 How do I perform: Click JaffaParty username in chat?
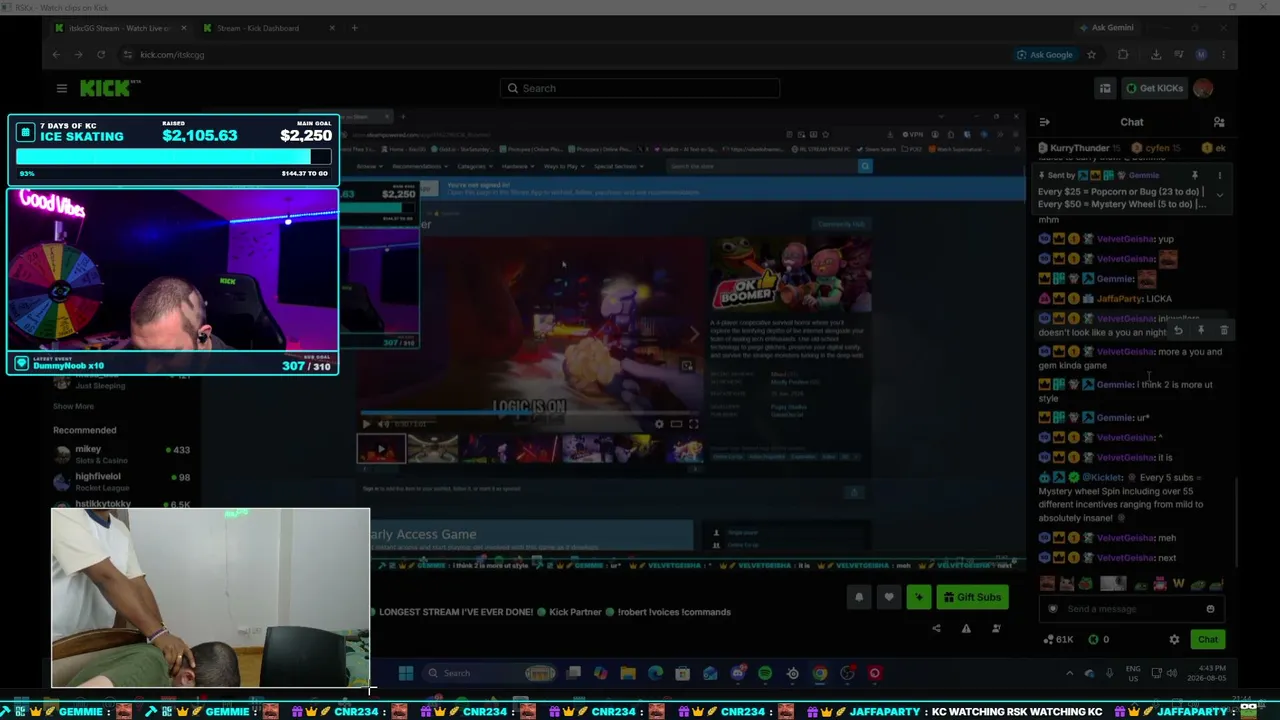tap(1119, 299)
